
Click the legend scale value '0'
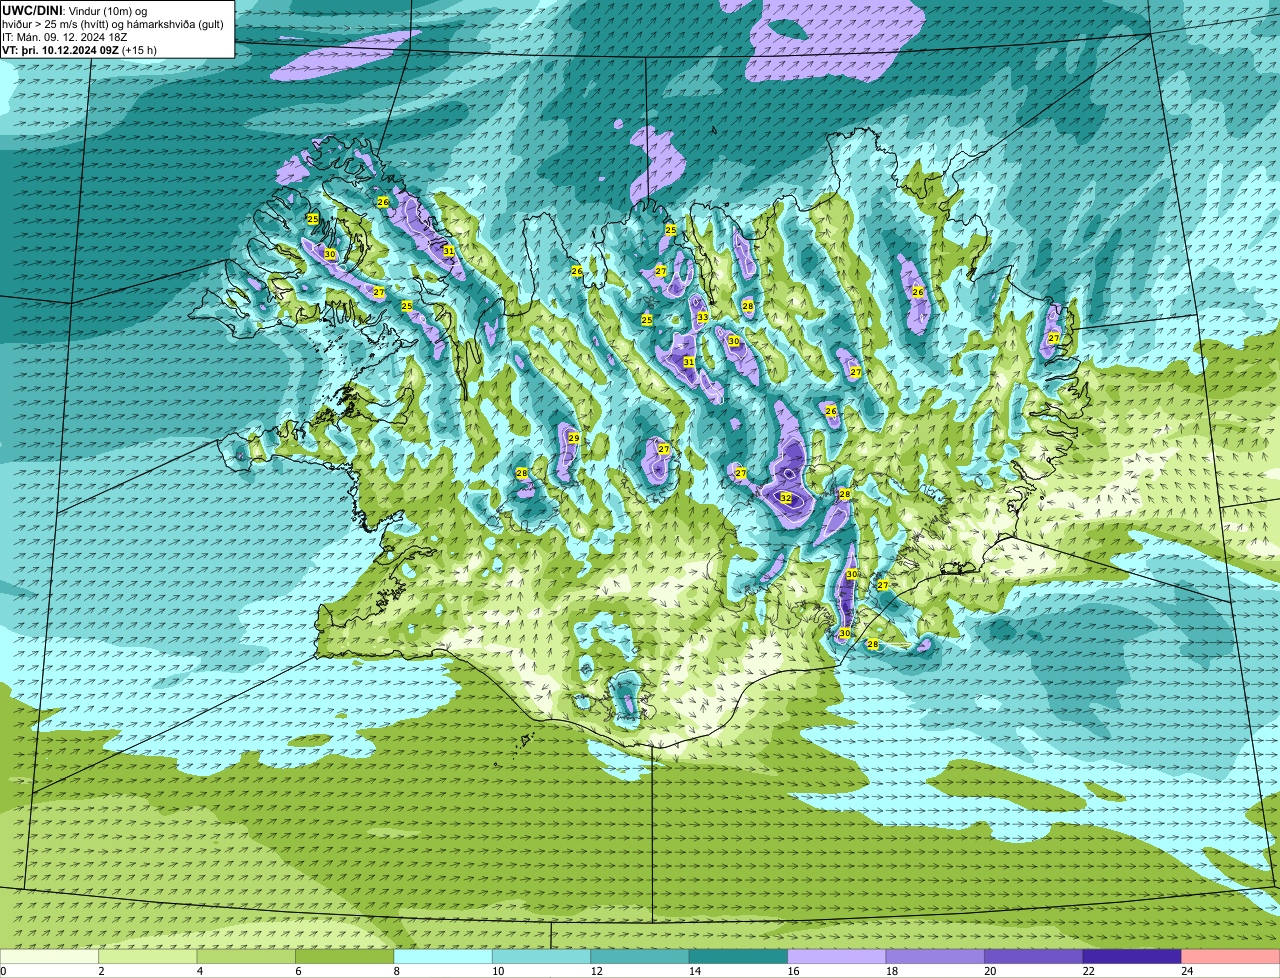(3, 971)
